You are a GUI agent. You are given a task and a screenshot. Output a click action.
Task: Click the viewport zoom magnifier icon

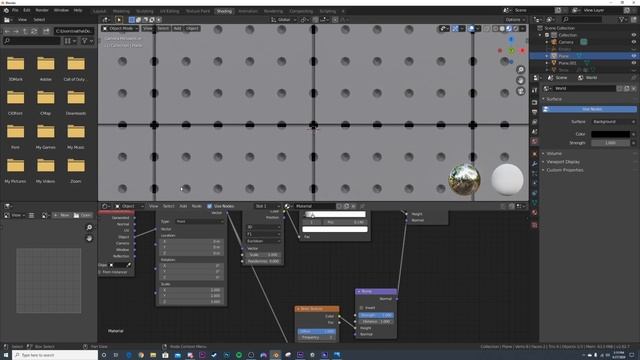click(520, 70)
